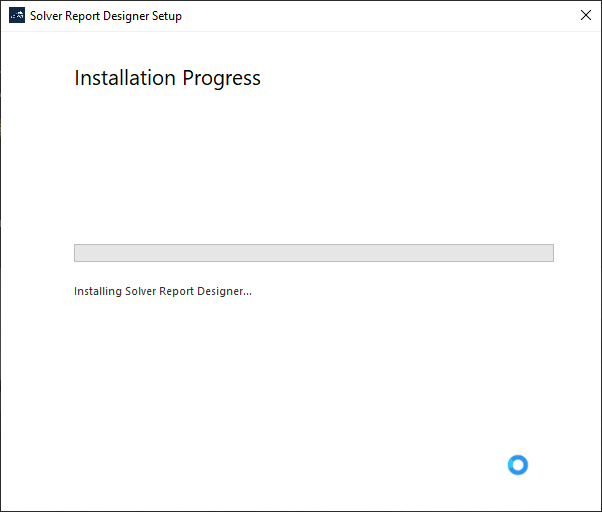Close the Solver Report Designer Setup window
Viewport: 602px width, 512px height.
[585, 16]
